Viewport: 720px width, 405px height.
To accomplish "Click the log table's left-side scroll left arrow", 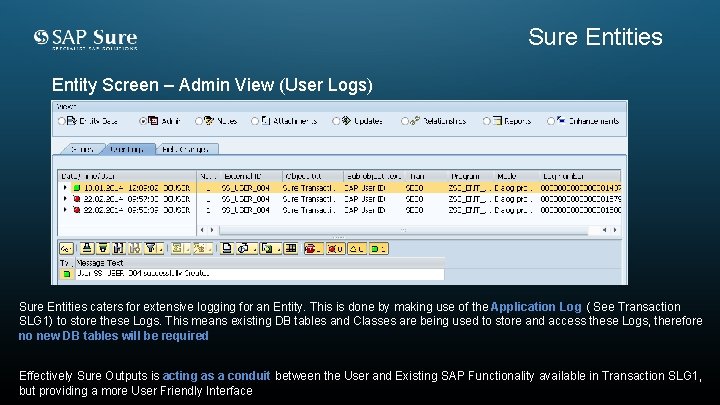I will (202, 230).
